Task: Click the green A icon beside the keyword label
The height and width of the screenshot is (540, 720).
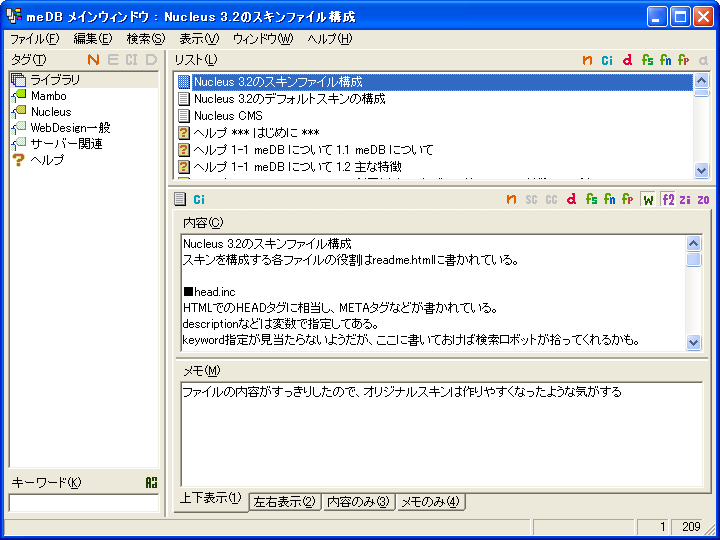Action: tap(151, 483)
